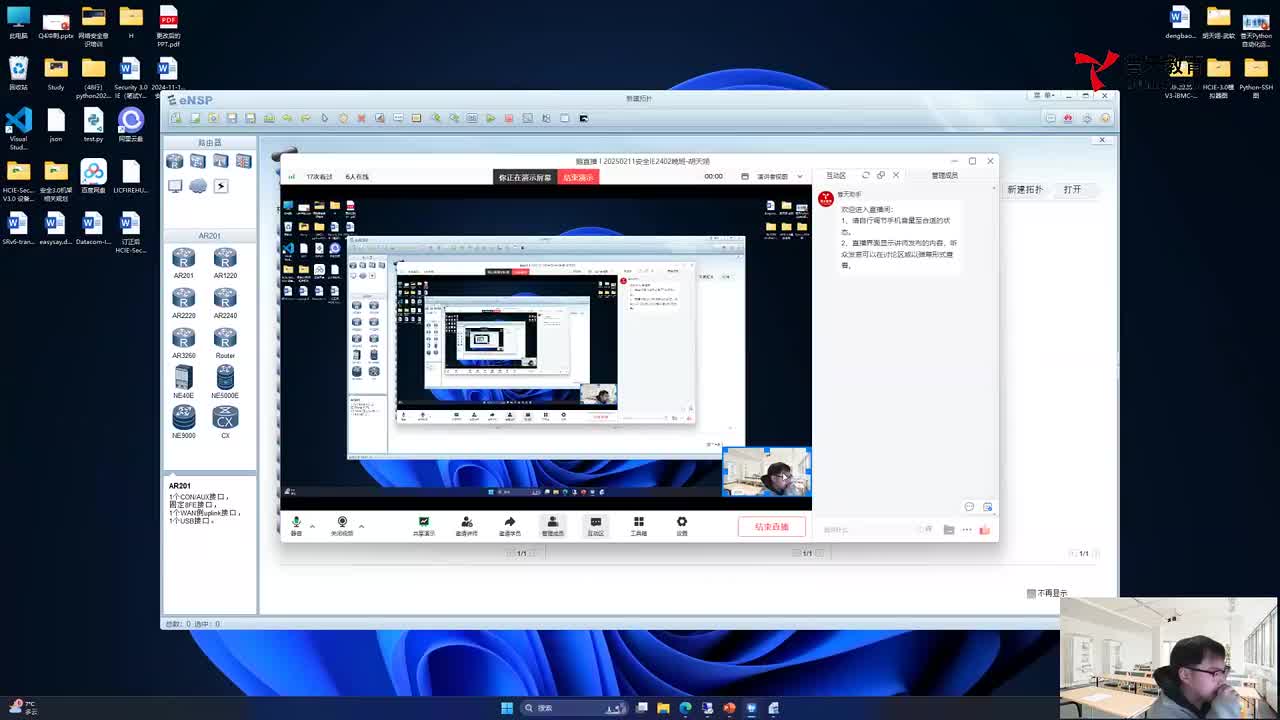Screen dimensions: 1280x720
Task: Open live stream 设置 settings gear
Action: click(x=682, y=525)
